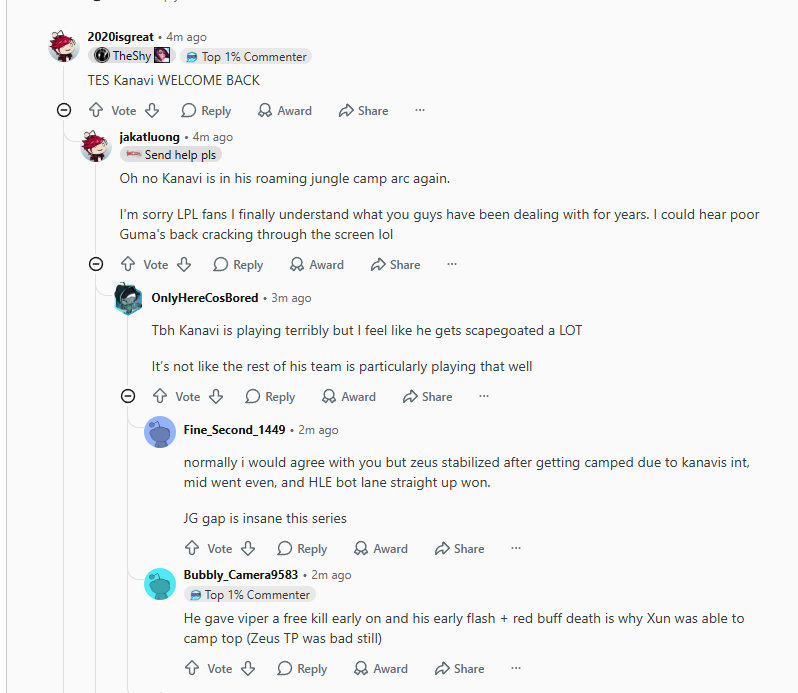Collapse 2020isgreat's comment thread
798x693 pixels.
pyautogui.click(x=64, y=110)
